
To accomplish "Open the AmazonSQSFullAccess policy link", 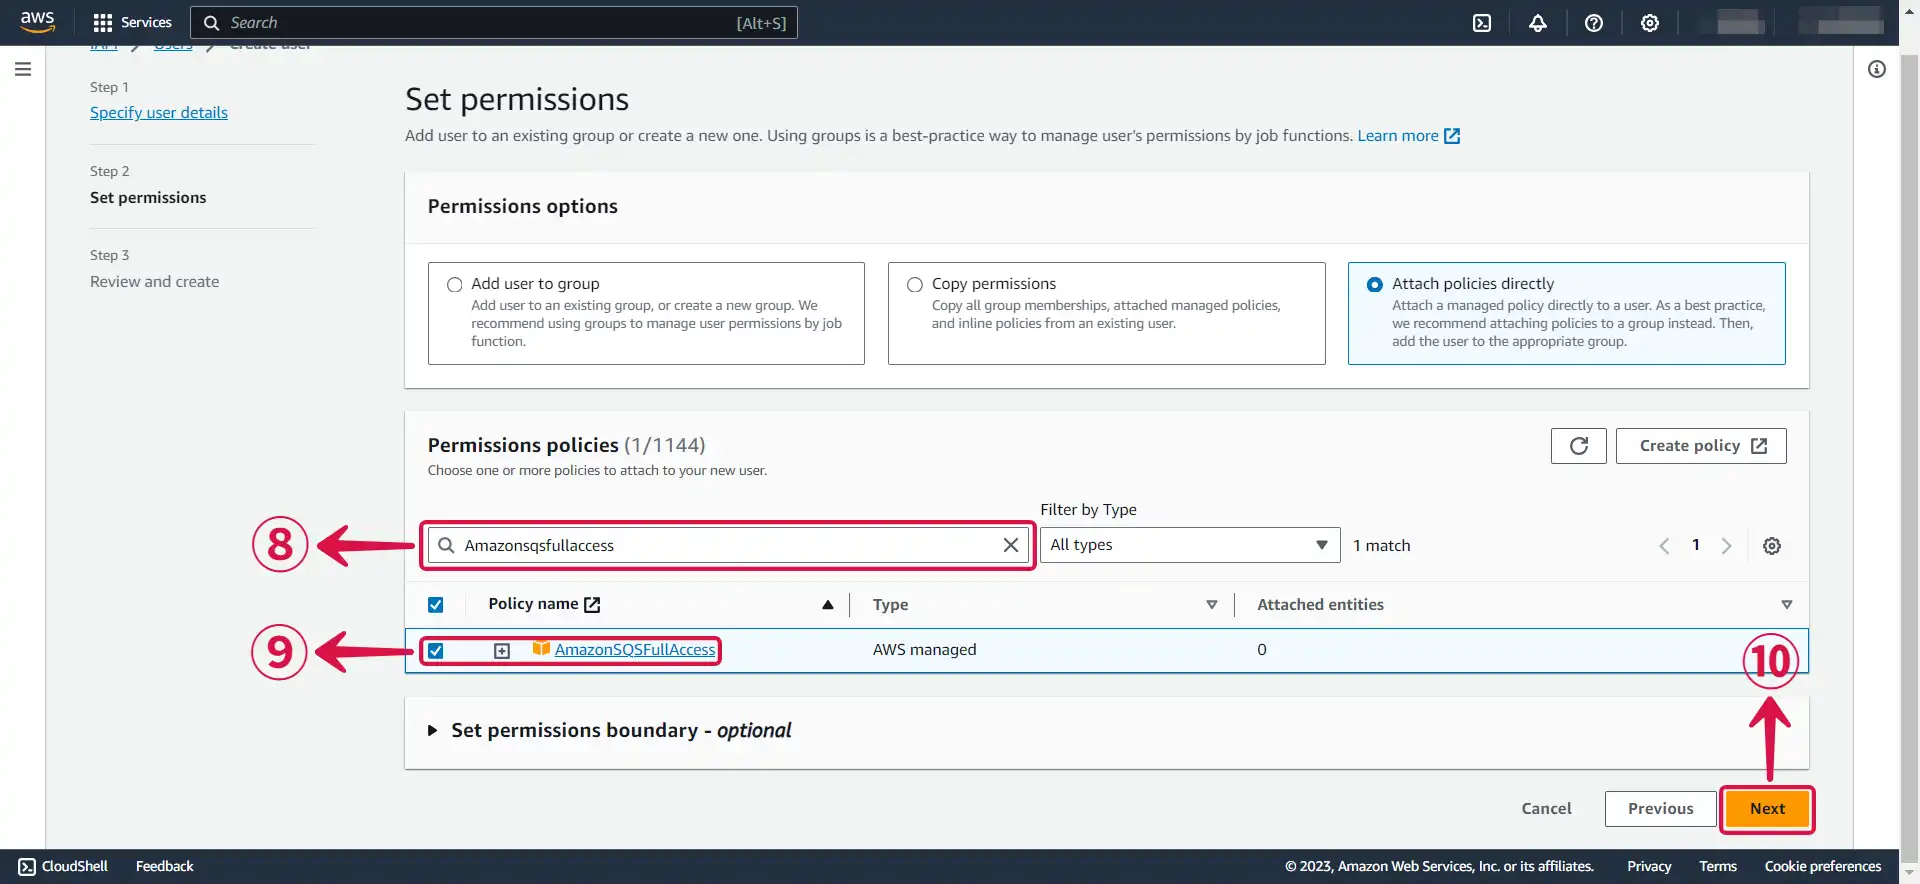I will coord(635,650).
